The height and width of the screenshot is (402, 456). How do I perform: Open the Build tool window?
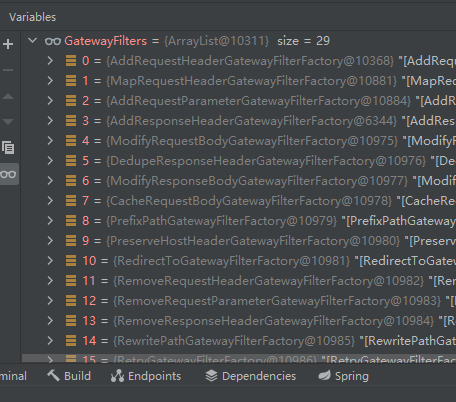tap(69, 376)
